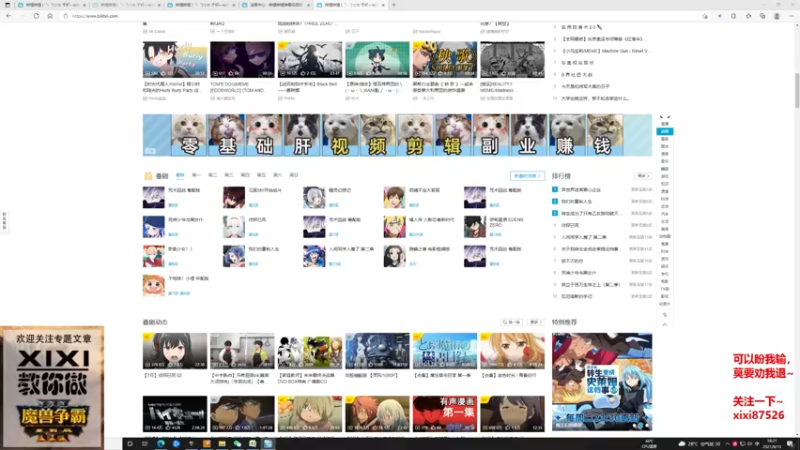800x450 pixels.
Task: Reload the page with the refresh icon
Action: click(x=36, y=16)
